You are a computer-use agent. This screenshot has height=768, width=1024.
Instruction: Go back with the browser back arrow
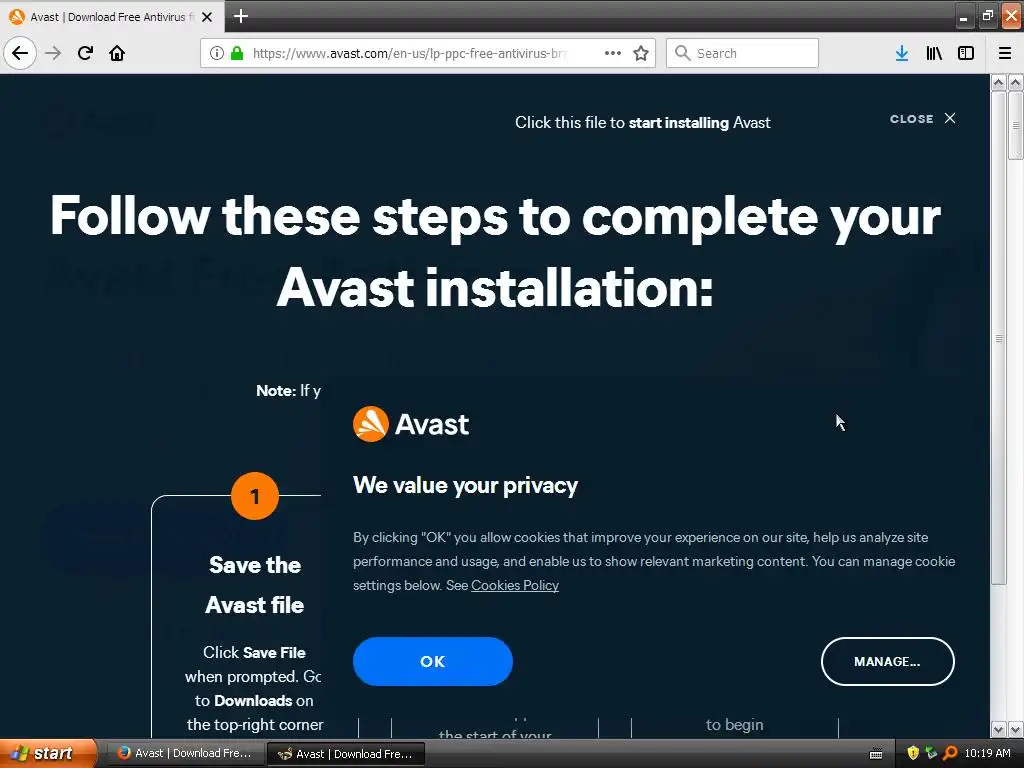(x=20, y=53)
